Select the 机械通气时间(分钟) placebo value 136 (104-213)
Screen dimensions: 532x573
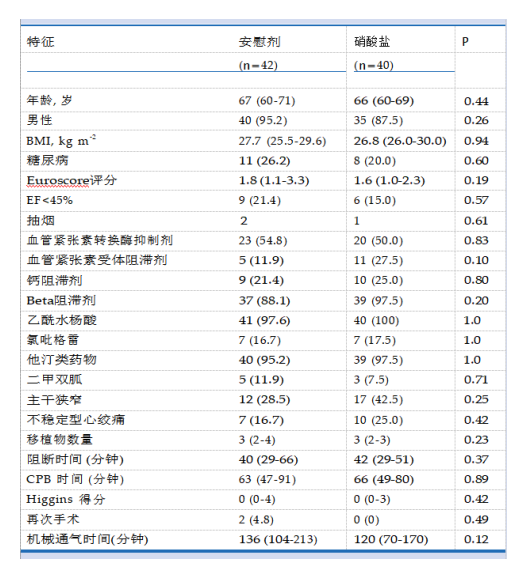coord(278,539)
